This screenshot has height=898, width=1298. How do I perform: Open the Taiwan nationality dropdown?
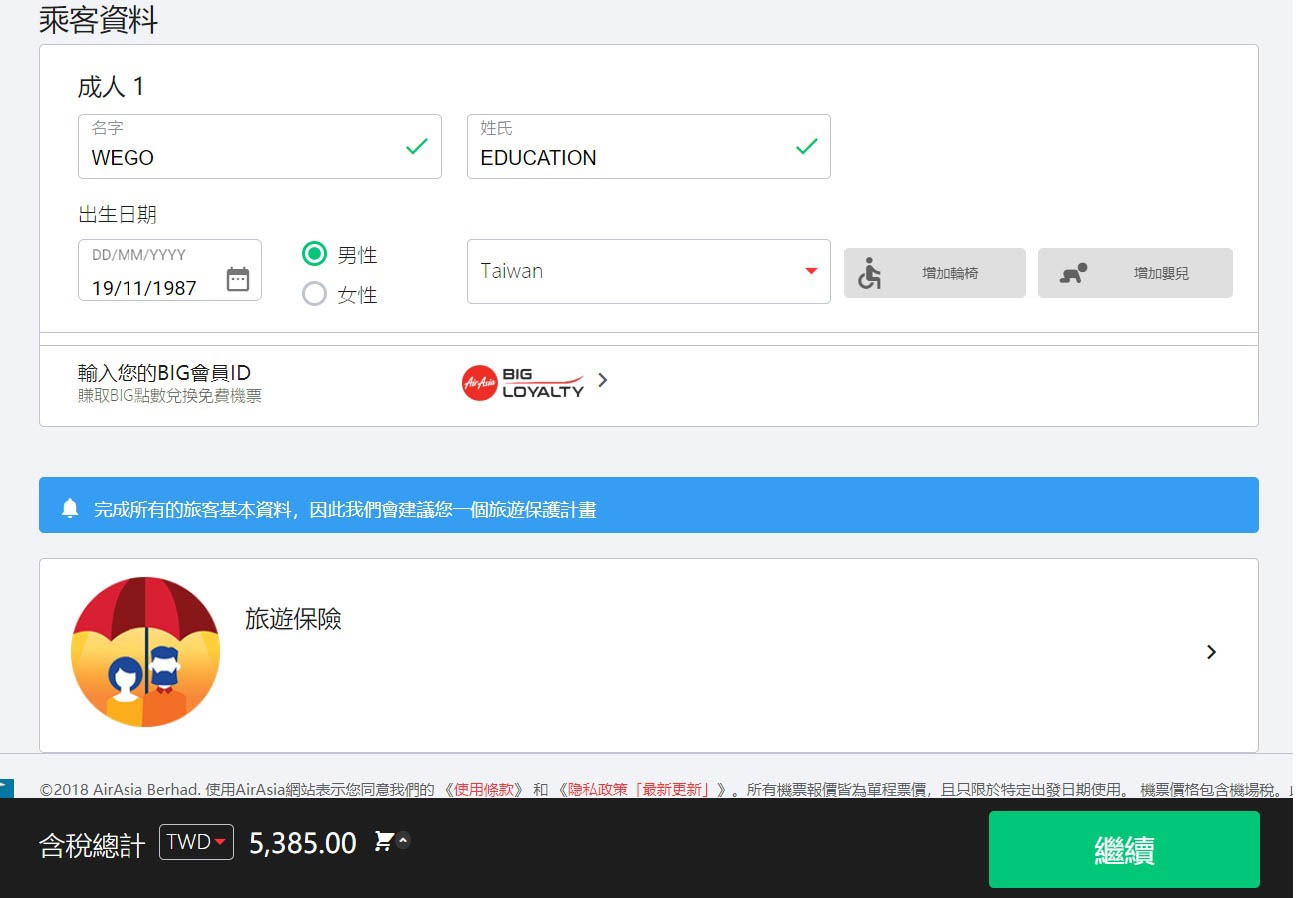click(648, 271)
